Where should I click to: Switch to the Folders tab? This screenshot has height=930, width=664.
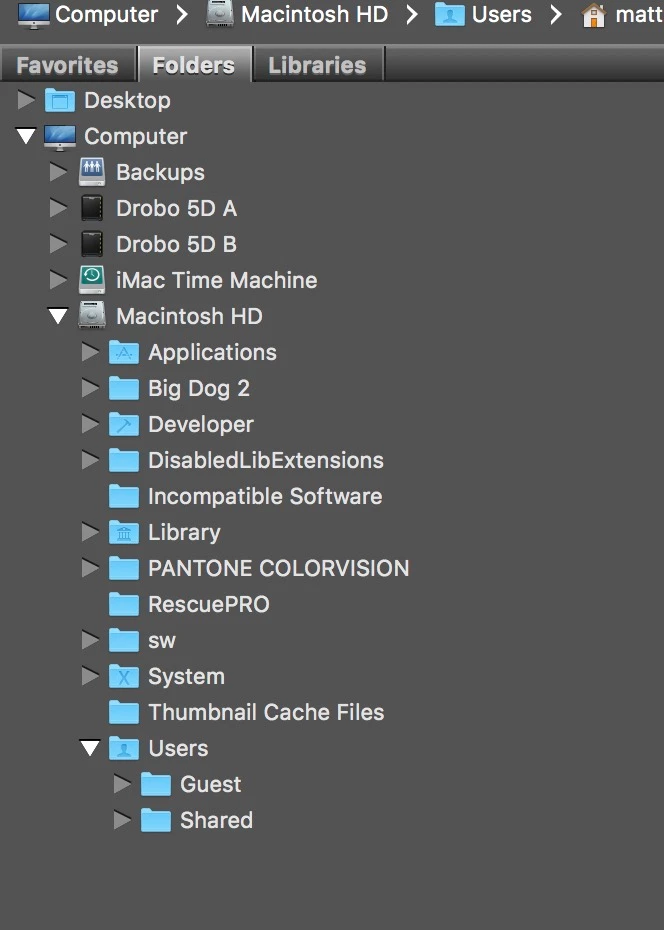click(194, 64)
